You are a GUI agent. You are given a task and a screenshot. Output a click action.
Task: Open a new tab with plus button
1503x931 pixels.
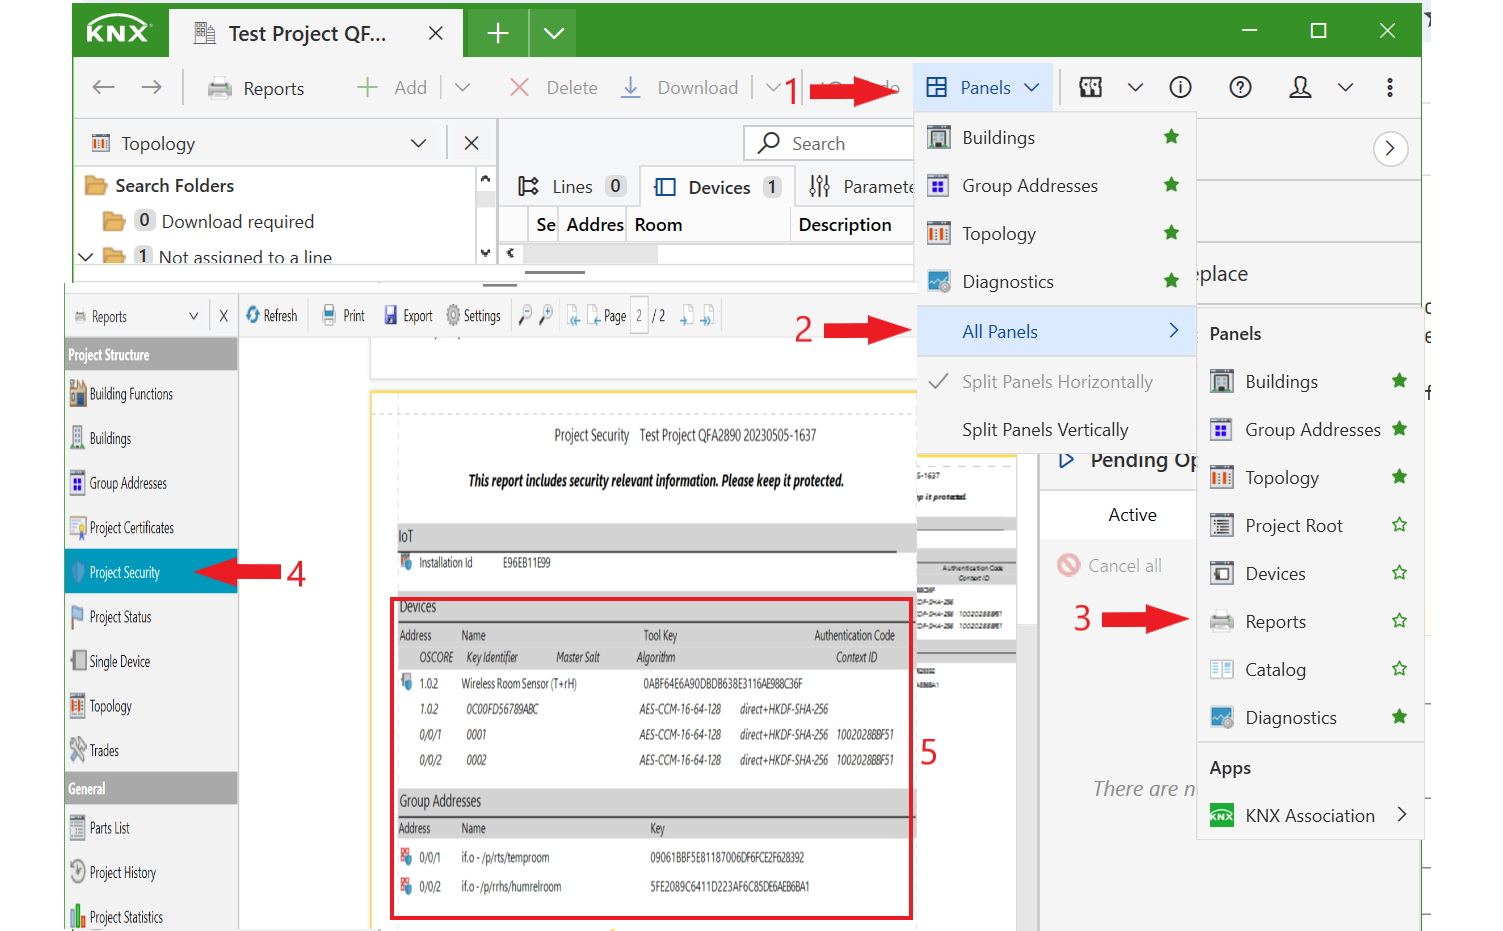click(x=497, y=33)
